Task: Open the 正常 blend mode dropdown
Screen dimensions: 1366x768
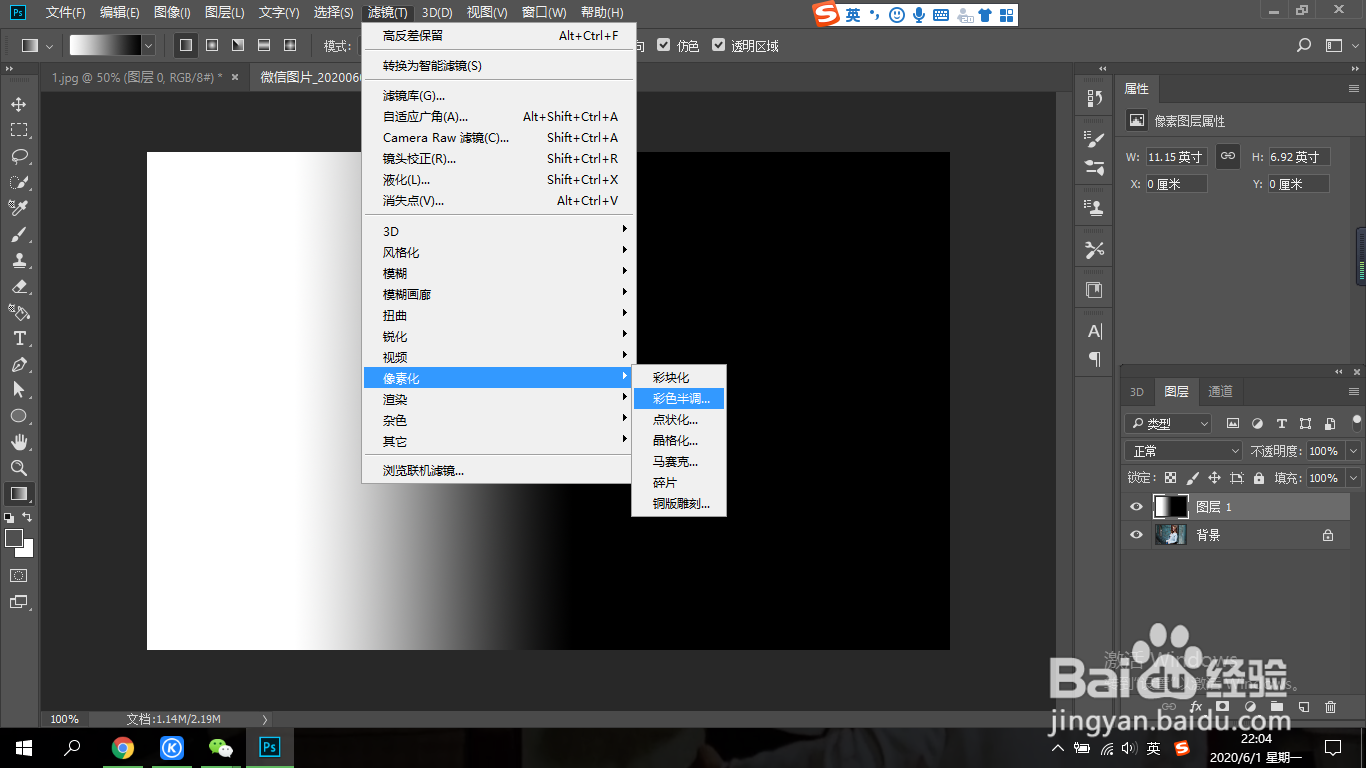Action: tap(1183, 451)
